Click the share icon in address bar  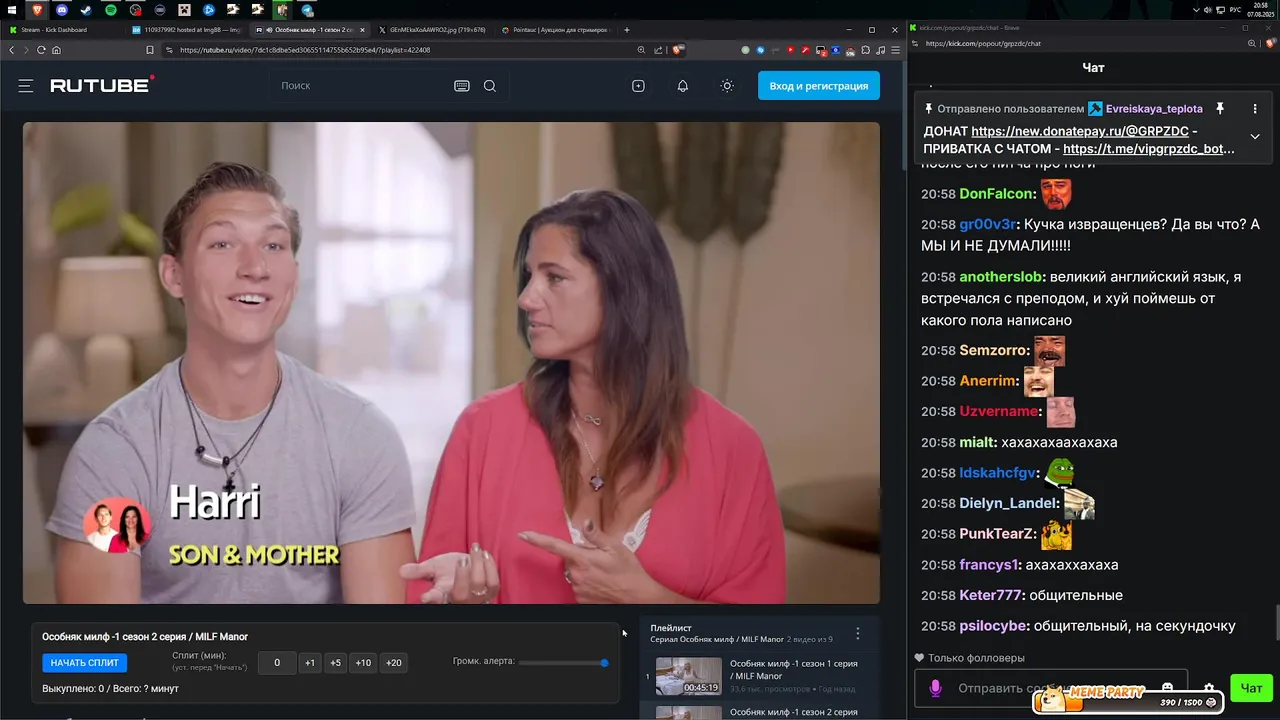coord(657,50)
